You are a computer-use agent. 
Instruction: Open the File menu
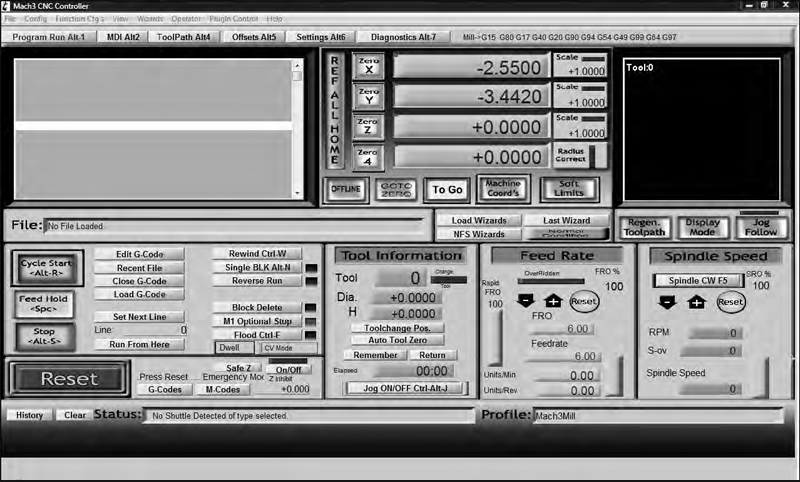[10, 19]
